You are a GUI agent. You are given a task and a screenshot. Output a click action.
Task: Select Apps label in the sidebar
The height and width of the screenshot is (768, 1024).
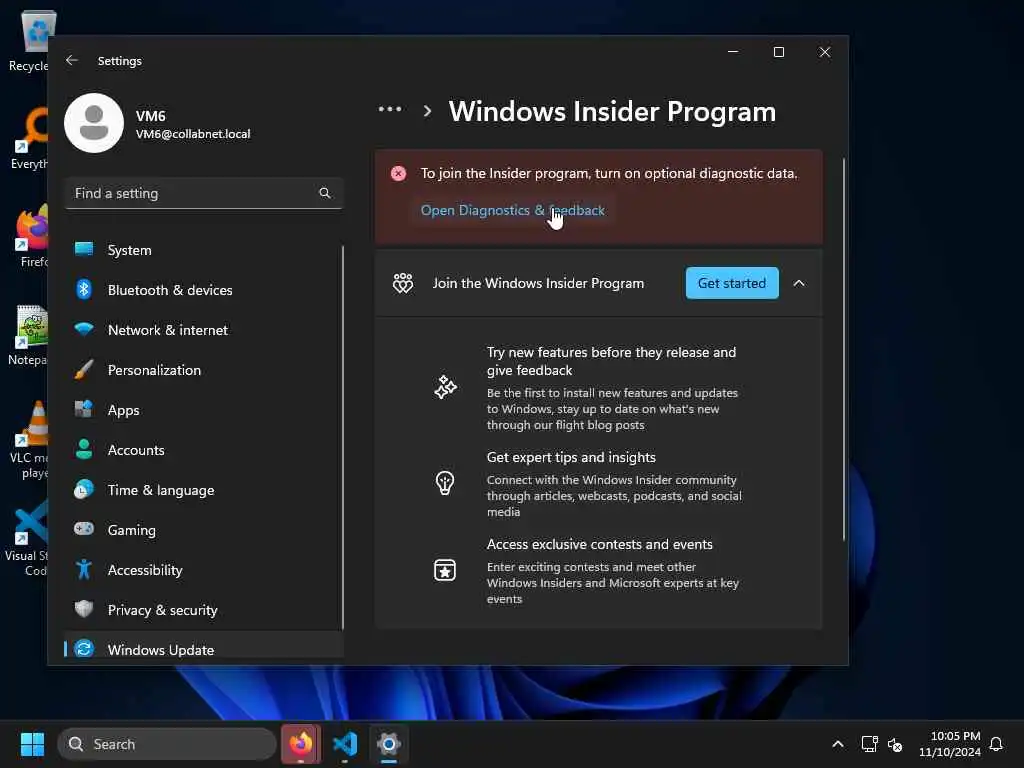pos(123,410)
